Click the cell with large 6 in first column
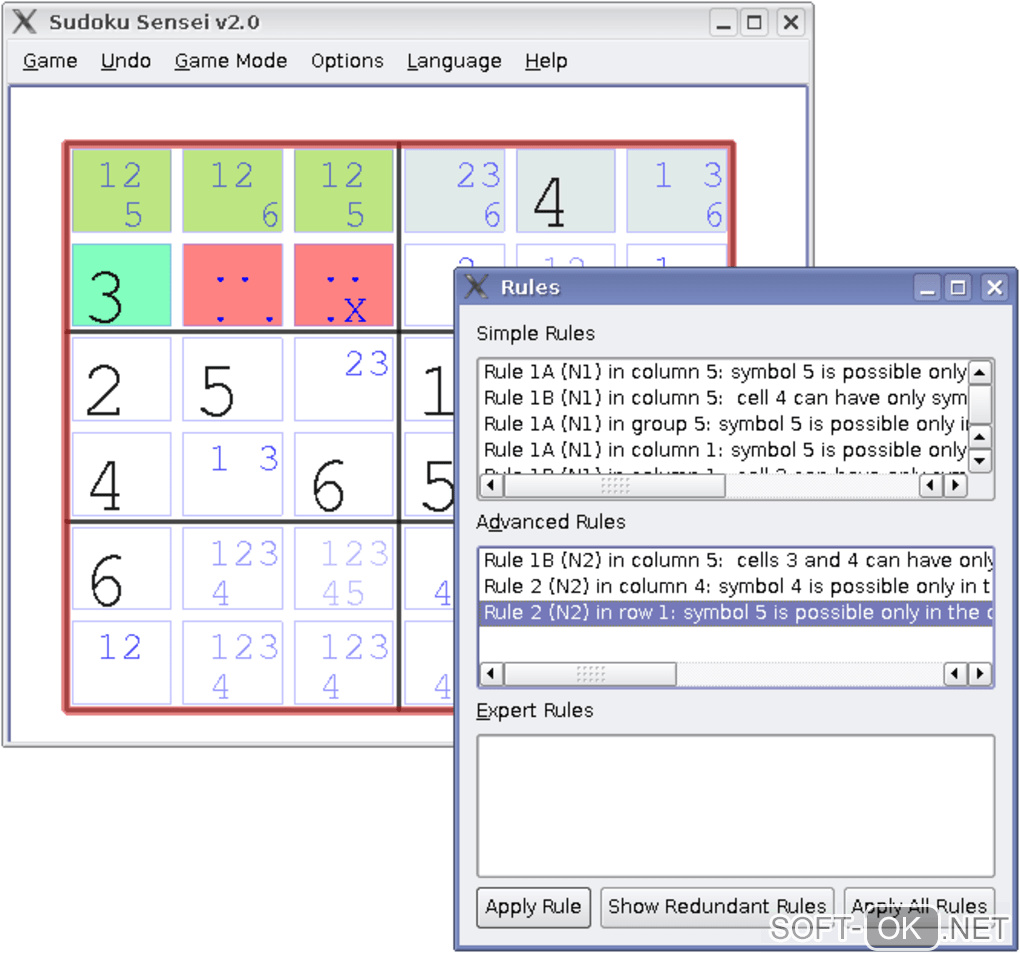1020x953 pixels. point(122,569)
